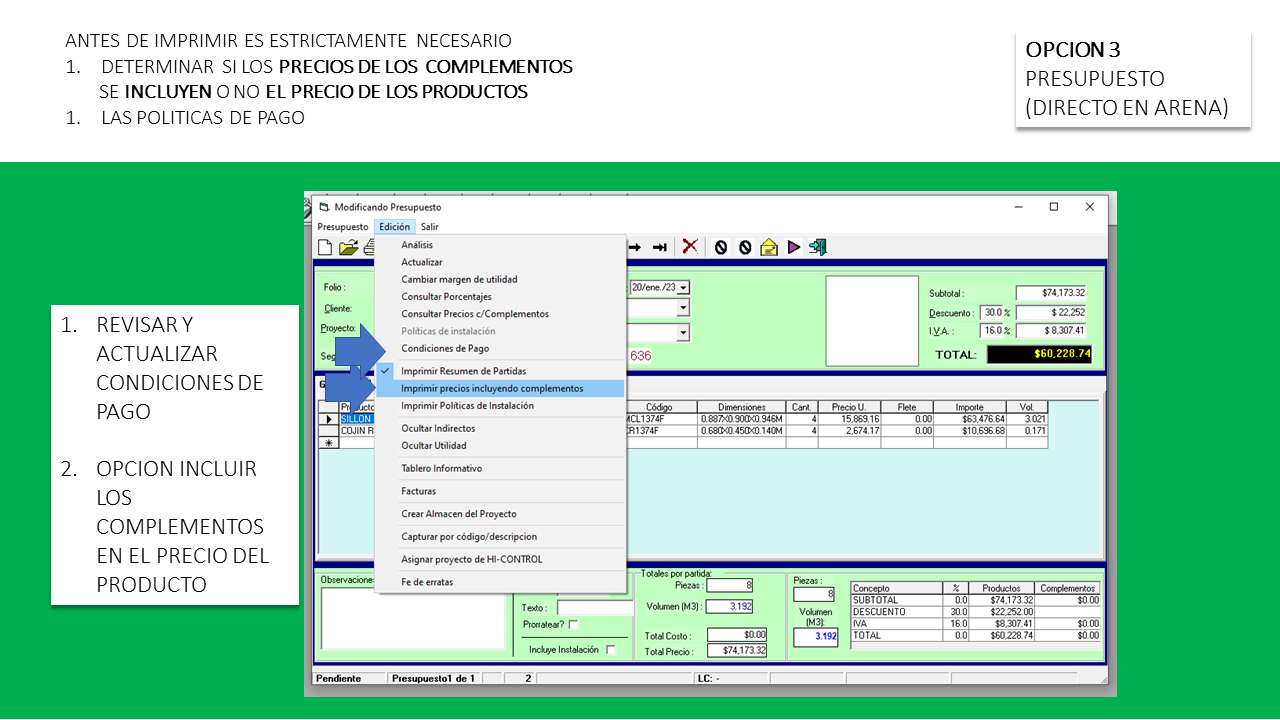
Task: Click the Salir menu item
Action: pyautogui.click(x=429, y=227)
